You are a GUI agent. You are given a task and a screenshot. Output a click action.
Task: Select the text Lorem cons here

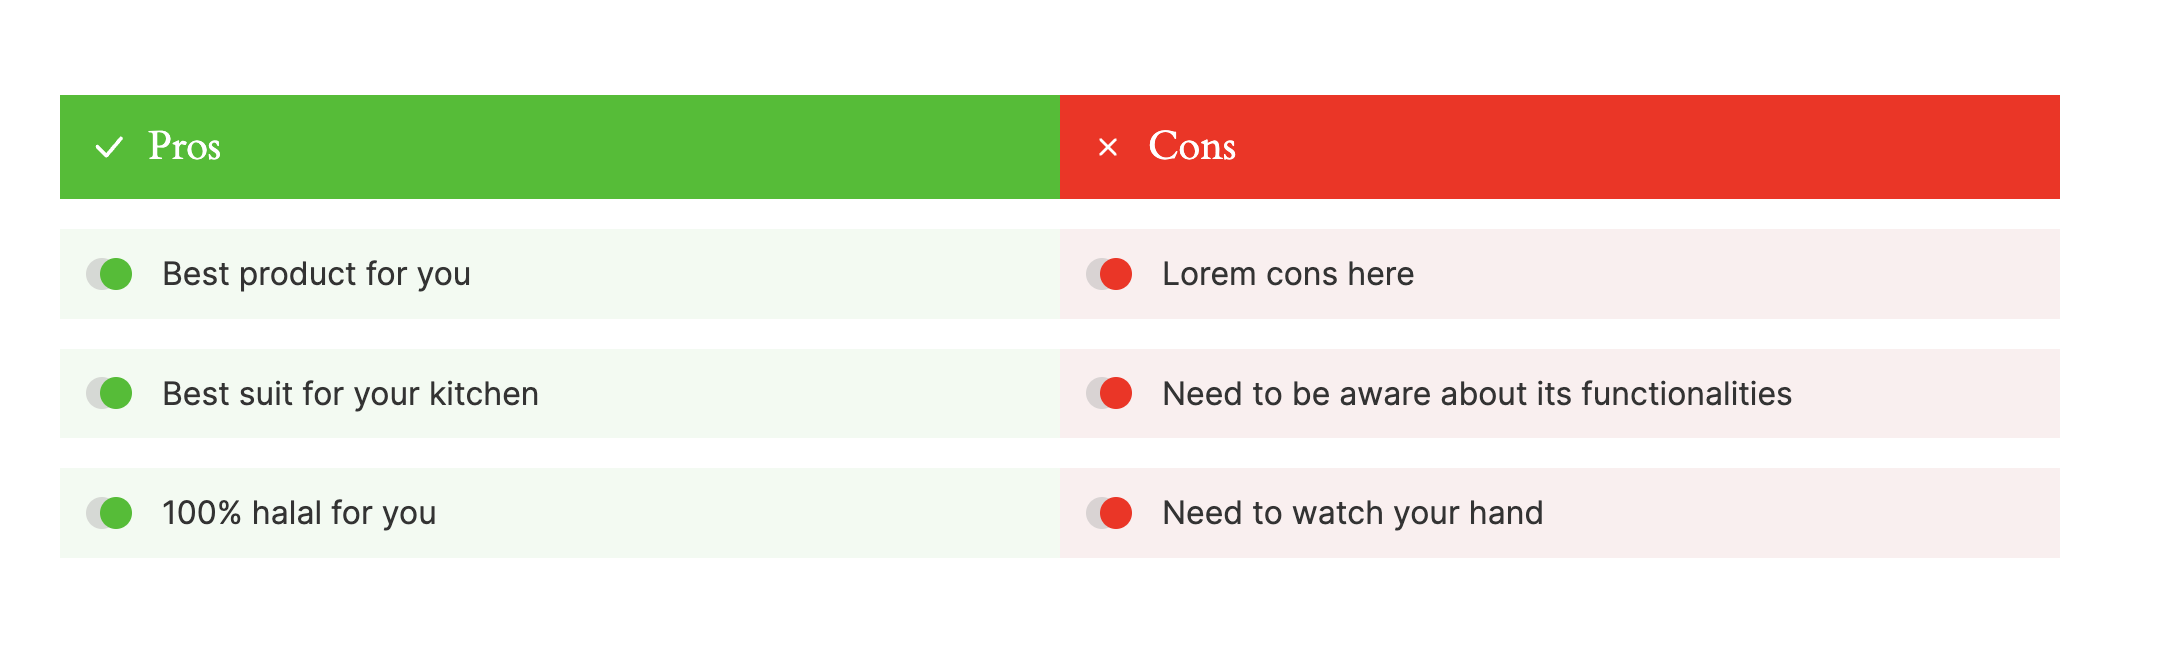[1288, 274]
